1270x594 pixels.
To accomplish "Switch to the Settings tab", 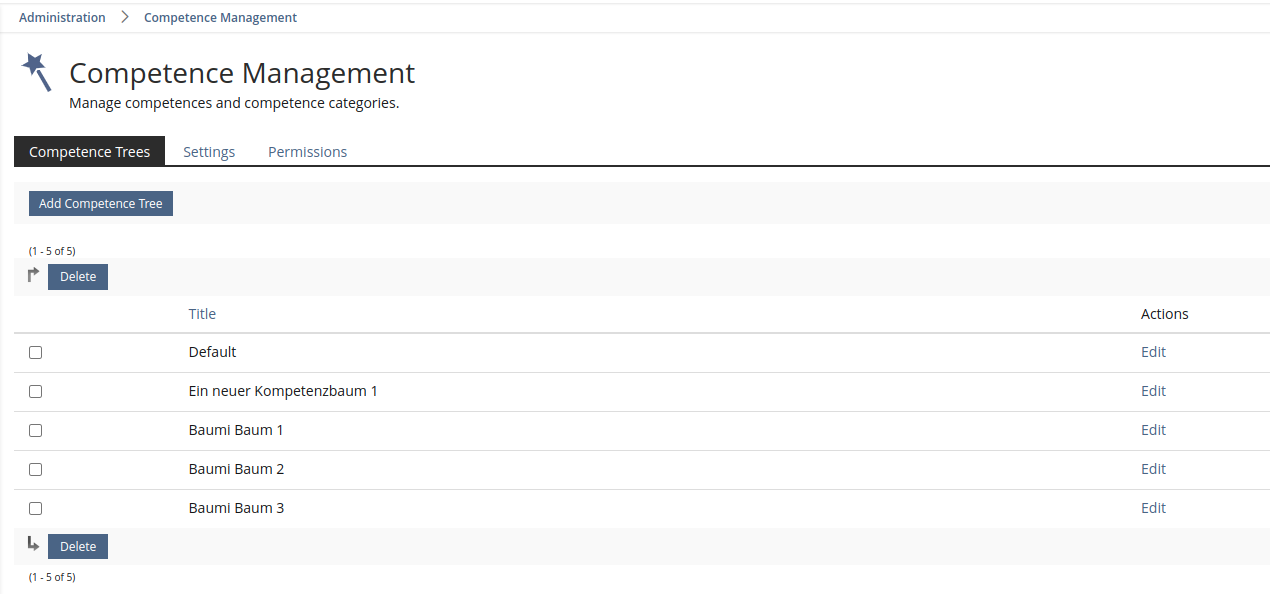I will (209, 152).
